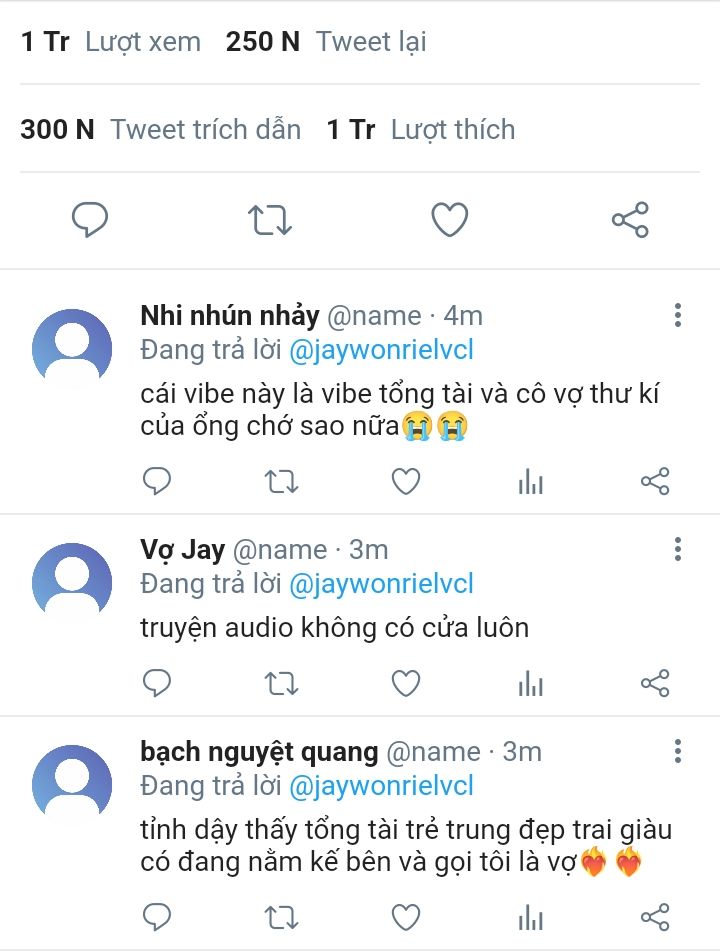Screen dimensions: 720x952
Task: Like Nhi nhún nhảy's reply
Action: point(405,482)
